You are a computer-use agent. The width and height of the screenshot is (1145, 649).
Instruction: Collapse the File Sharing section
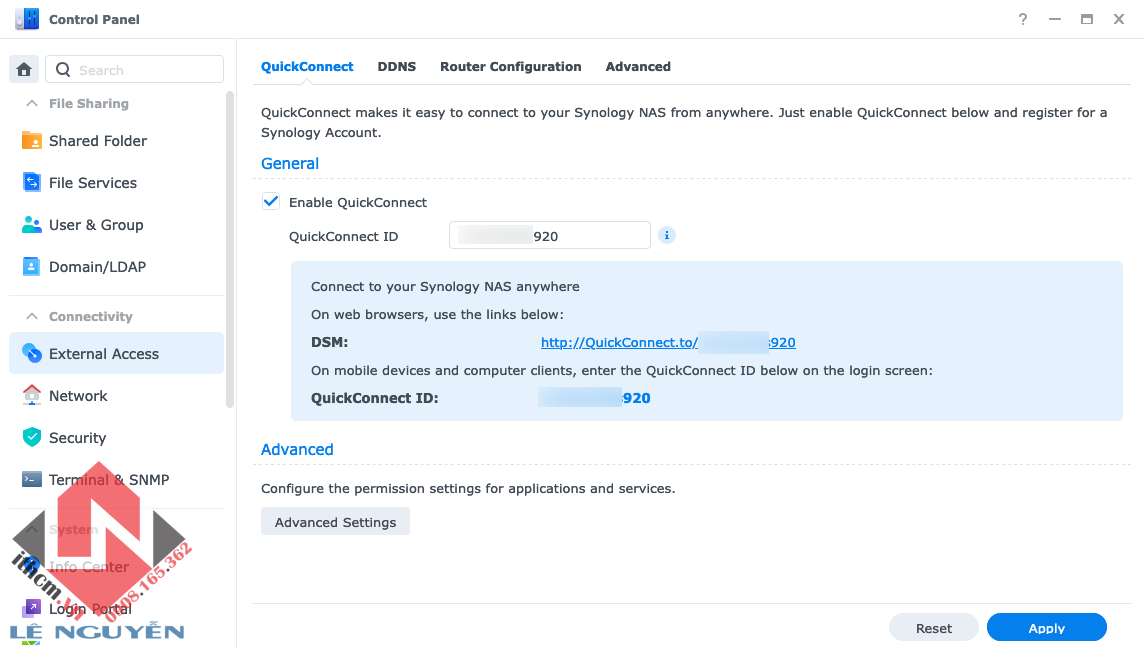31,103
